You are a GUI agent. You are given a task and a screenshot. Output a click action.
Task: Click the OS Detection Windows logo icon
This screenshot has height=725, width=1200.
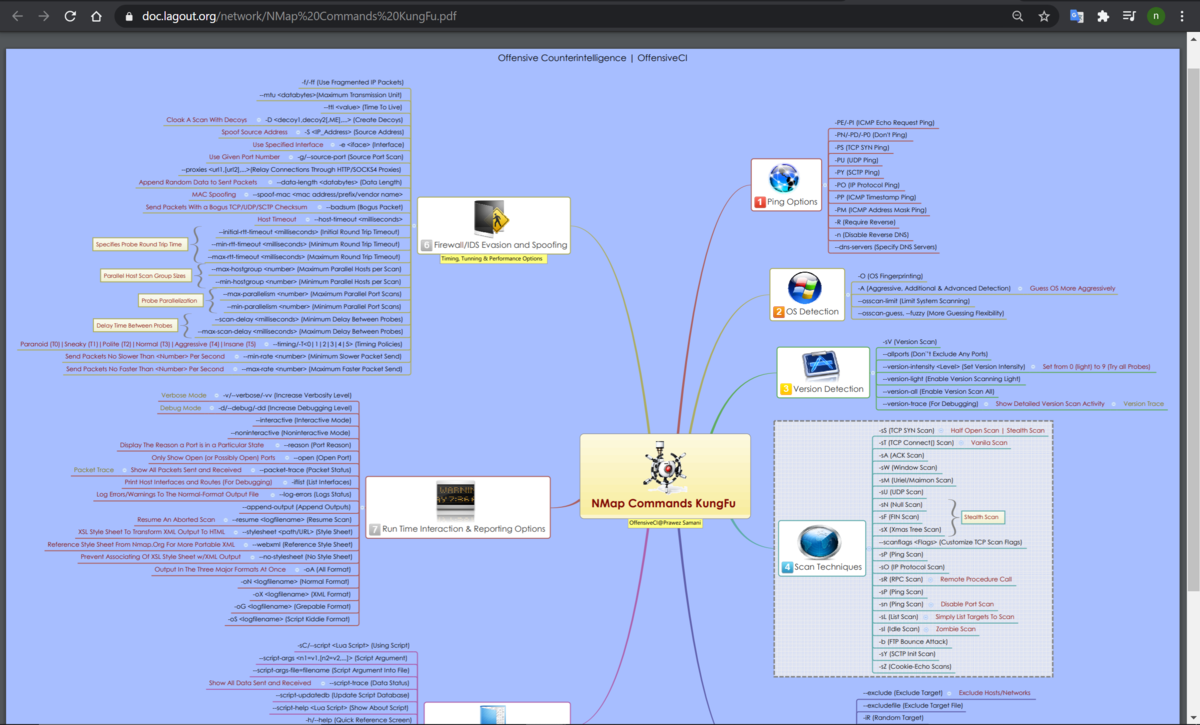click(x=804, y=287)
